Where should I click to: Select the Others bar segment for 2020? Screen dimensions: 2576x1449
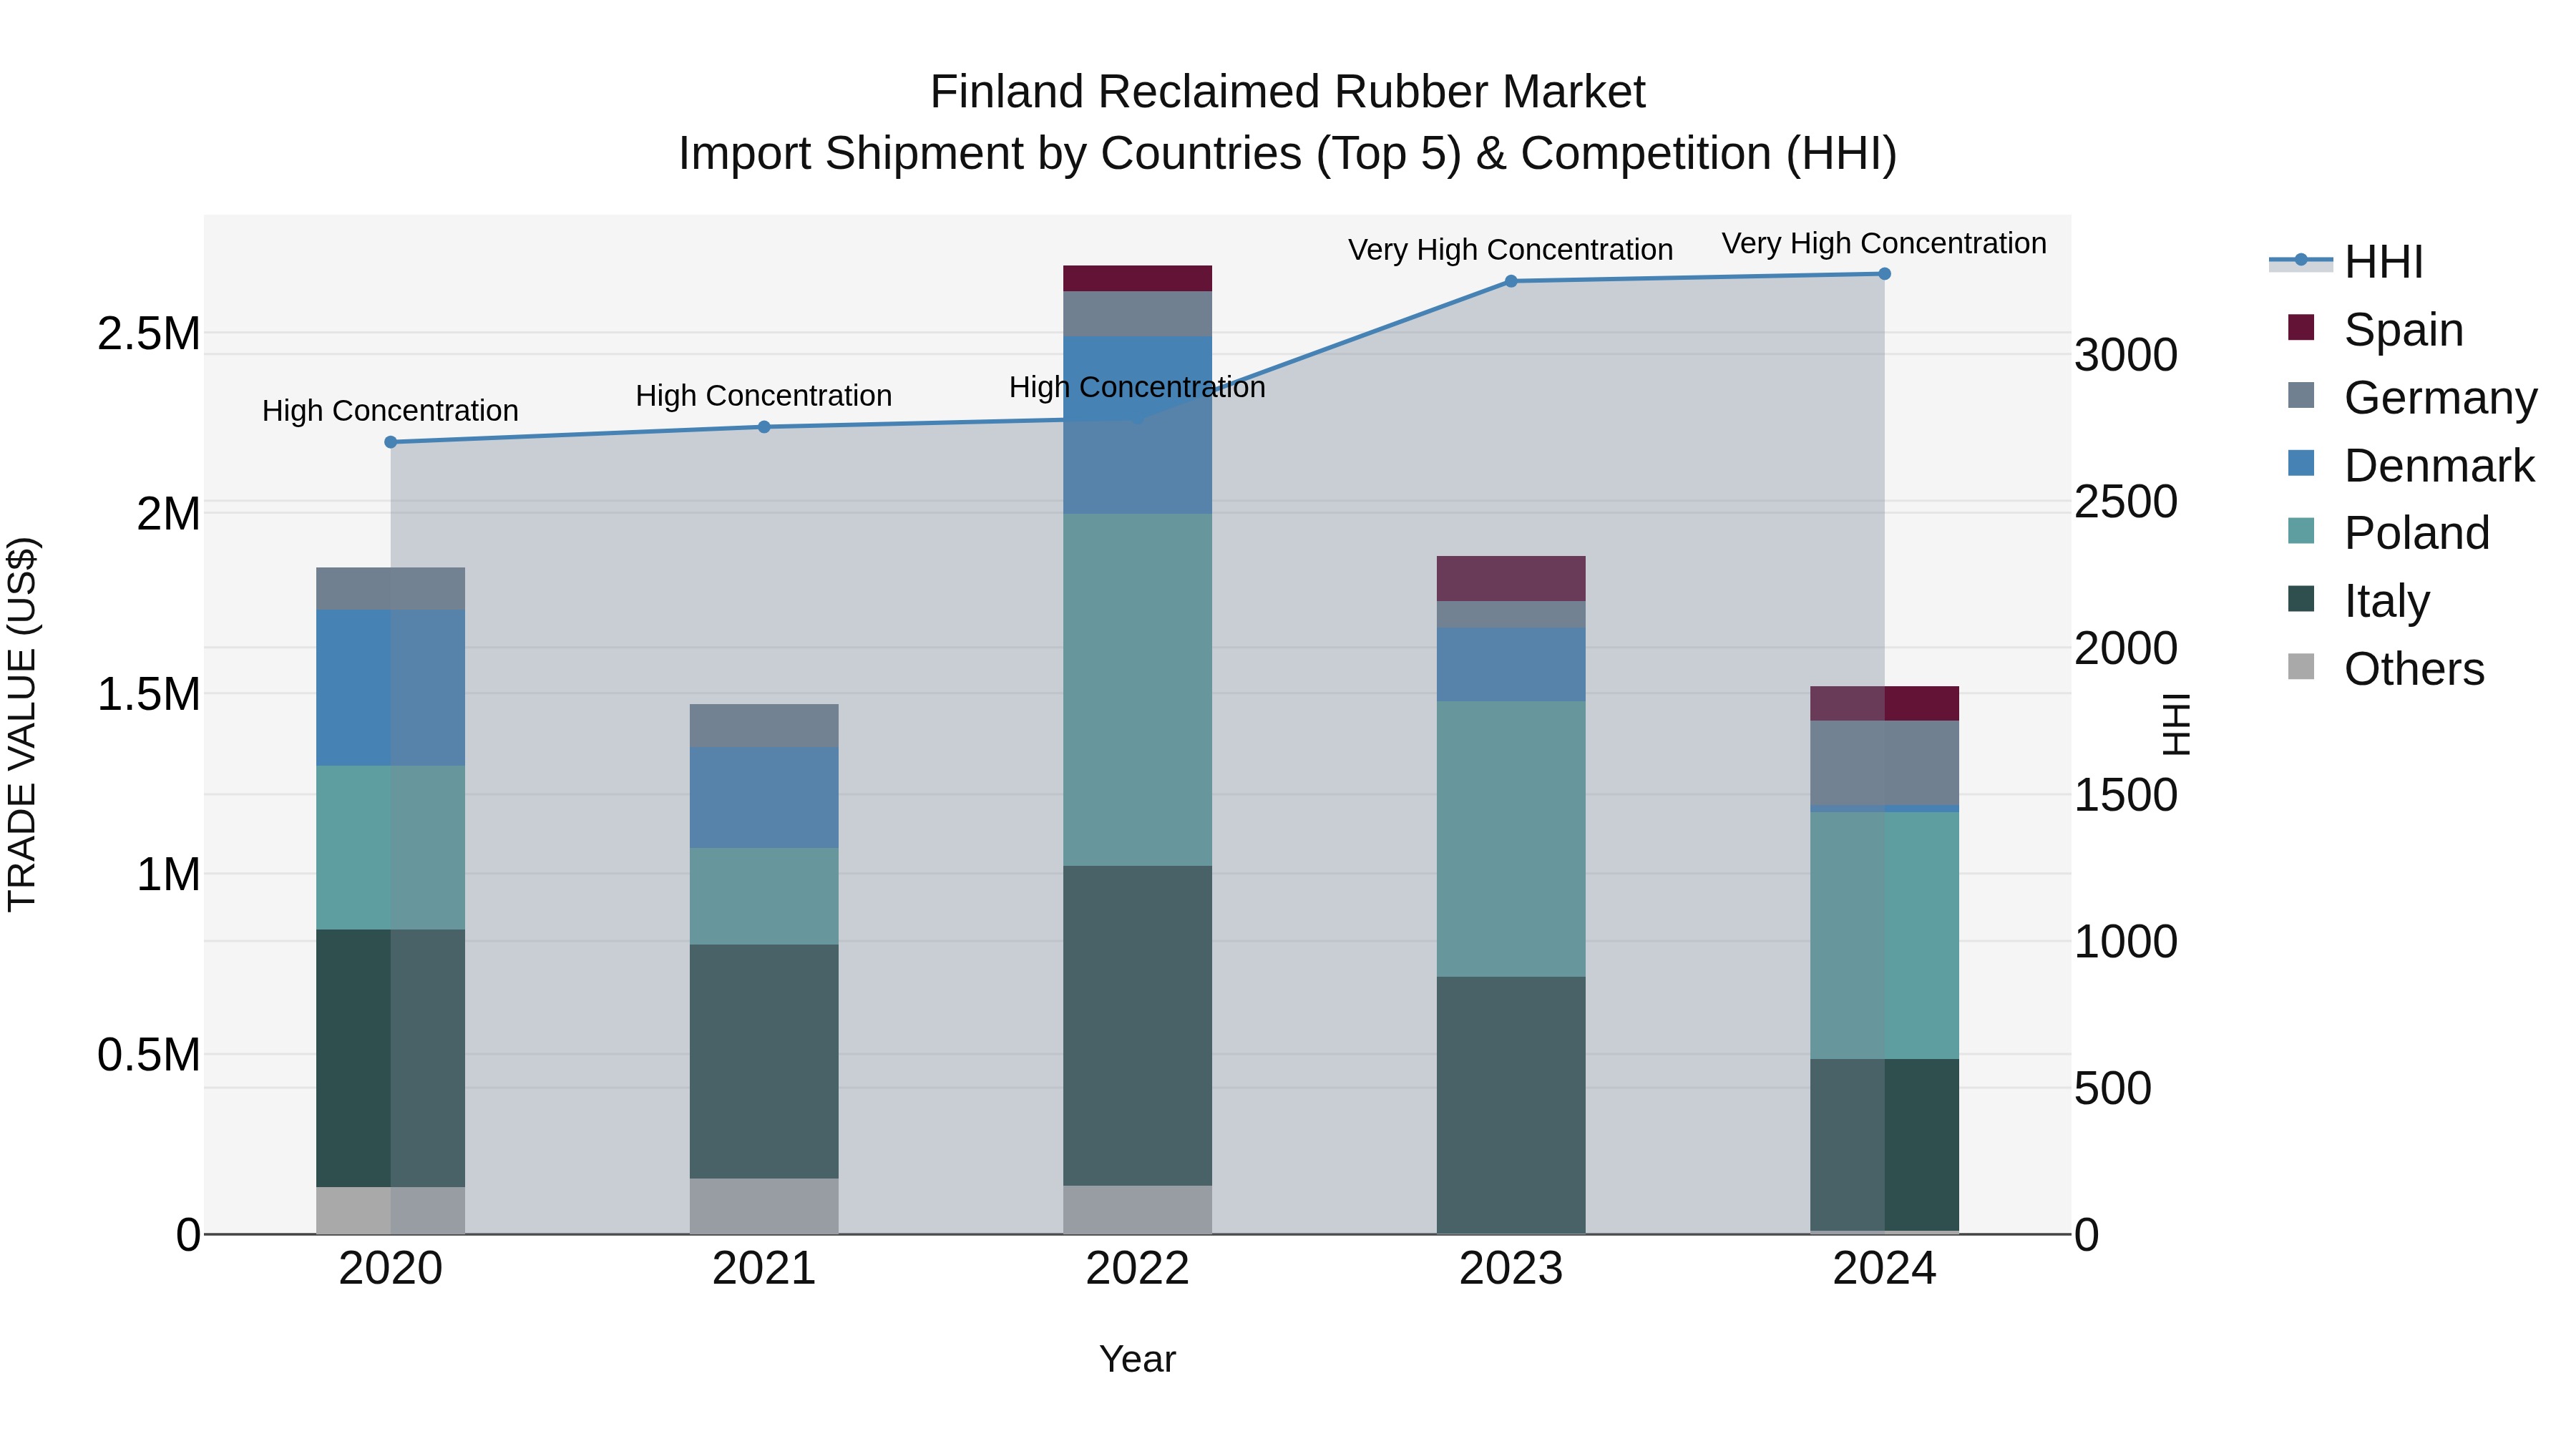click(391, 1211)
